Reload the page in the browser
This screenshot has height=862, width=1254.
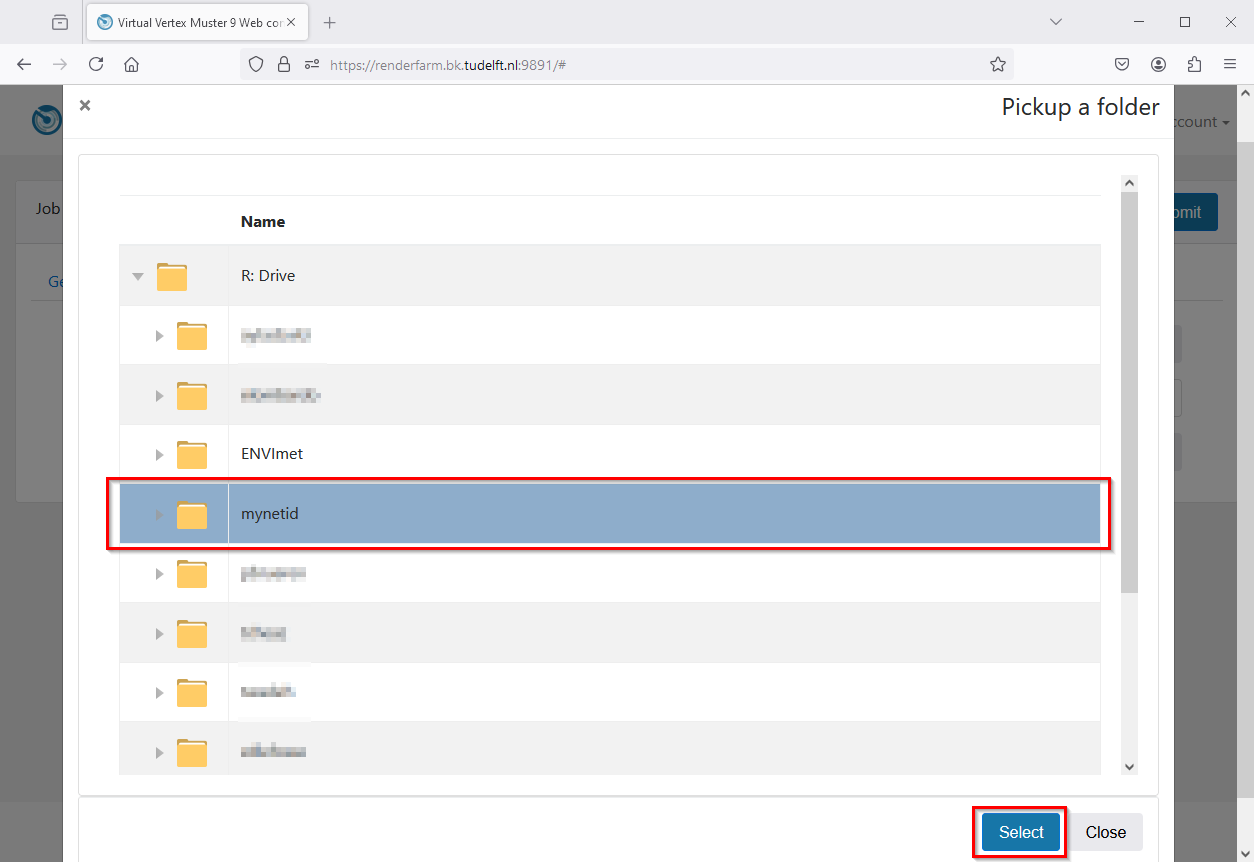96,65
